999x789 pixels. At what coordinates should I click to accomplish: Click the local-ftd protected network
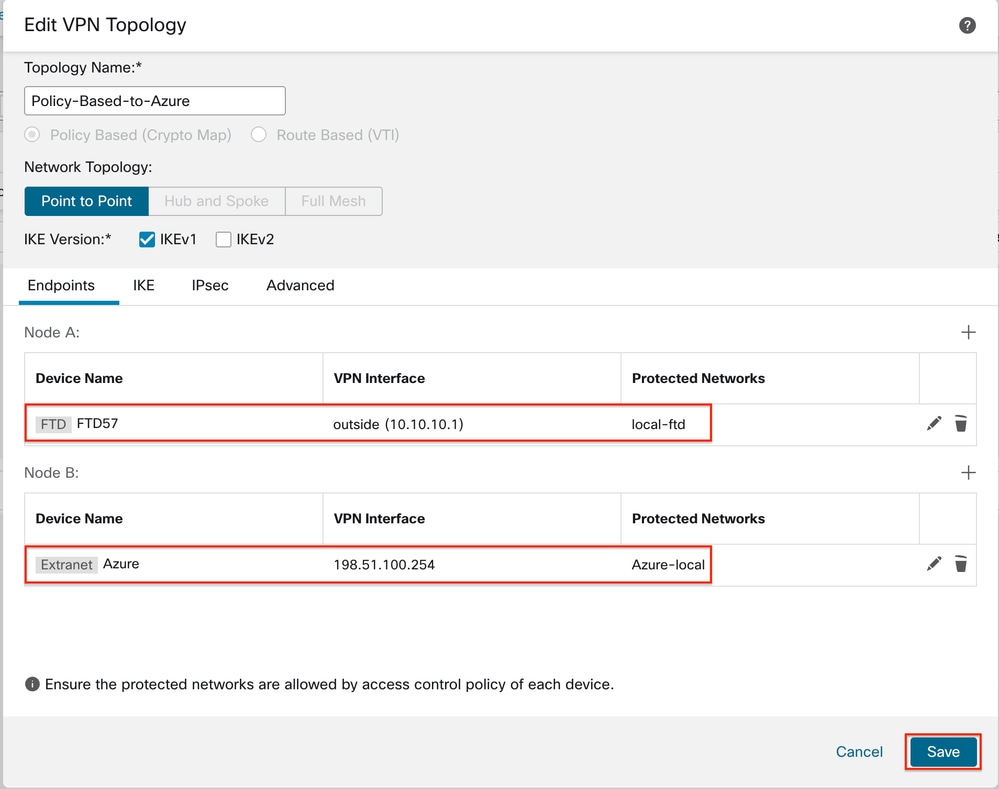pyautogui.click(x=658, y=424)
